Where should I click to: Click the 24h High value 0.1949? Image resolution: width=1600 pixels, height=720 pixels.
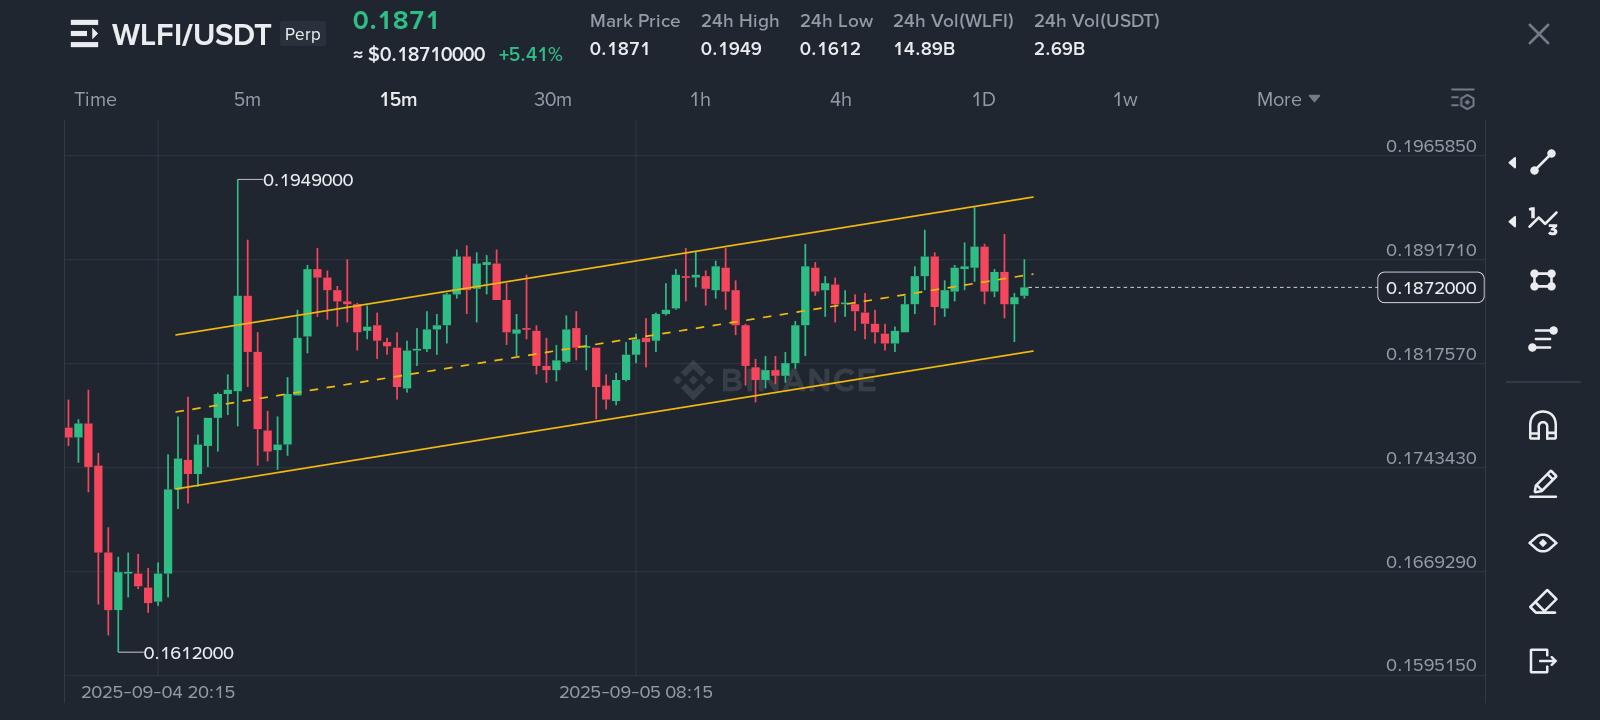(x=731, y=49)
